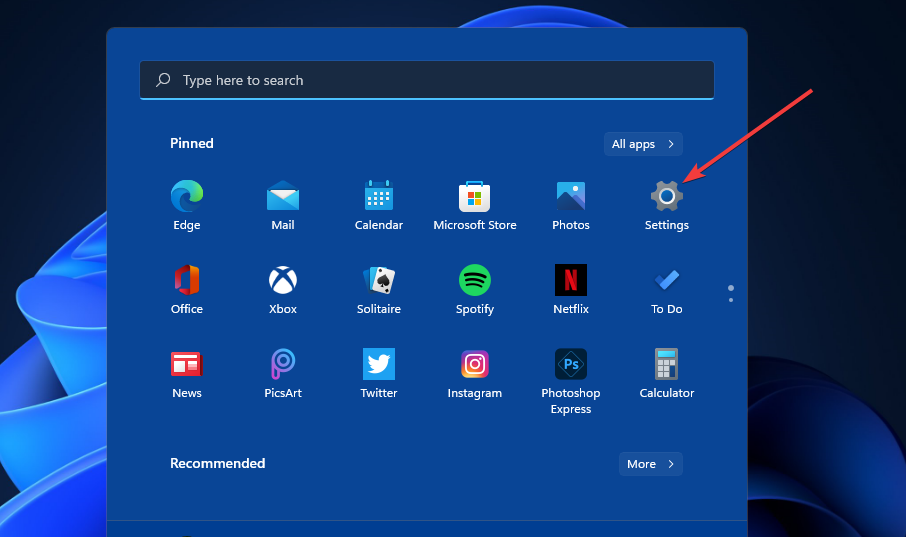
Task: Launch the Photos app
Action: pos(571,196)
